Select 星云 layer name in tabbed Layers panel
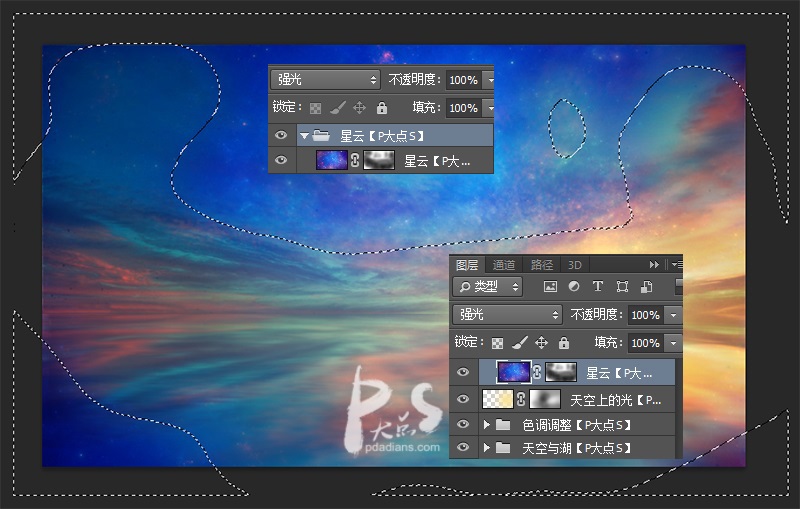The image size is (800, 509). coord(619,373)
